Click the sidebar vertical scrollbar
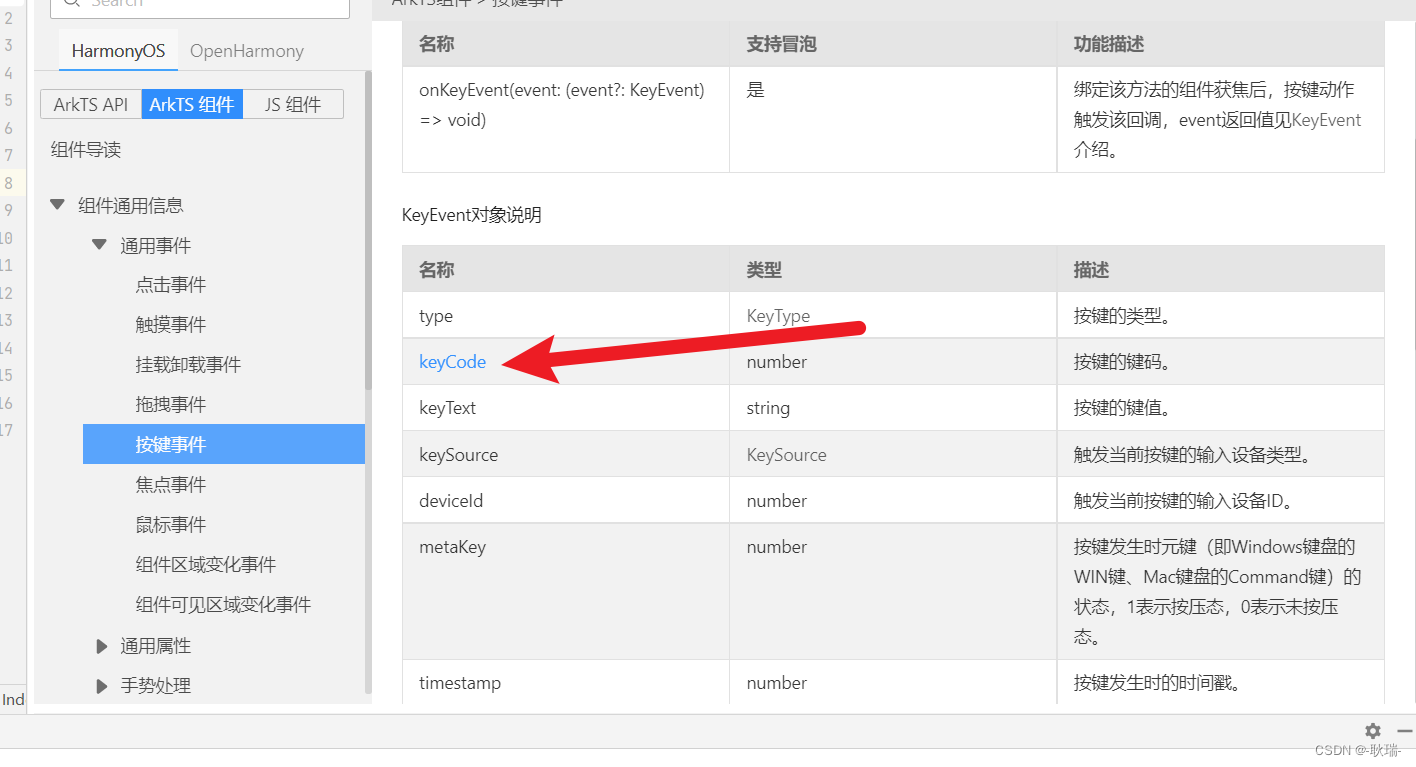1416x767 pixels. (x=368, y=230)
